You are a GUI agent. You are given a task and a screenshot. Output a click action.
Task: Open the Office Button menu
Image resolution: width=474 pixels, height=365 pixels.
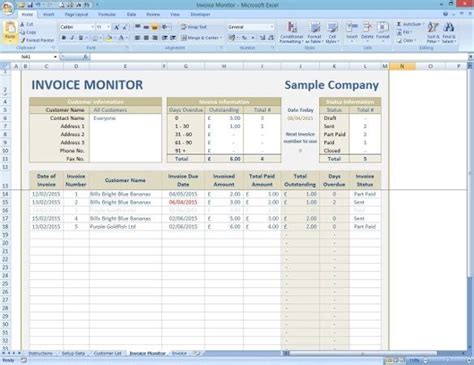(7, 7)
